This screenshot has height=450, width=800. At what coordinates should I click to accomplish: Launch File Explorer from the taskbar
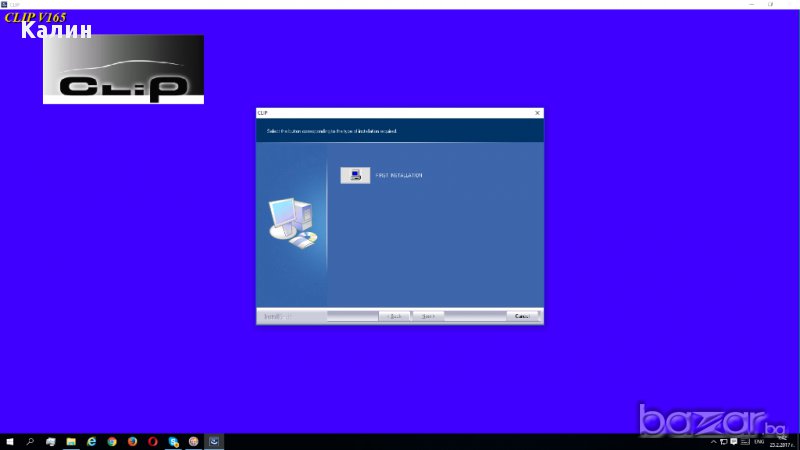tap(71, 441)
